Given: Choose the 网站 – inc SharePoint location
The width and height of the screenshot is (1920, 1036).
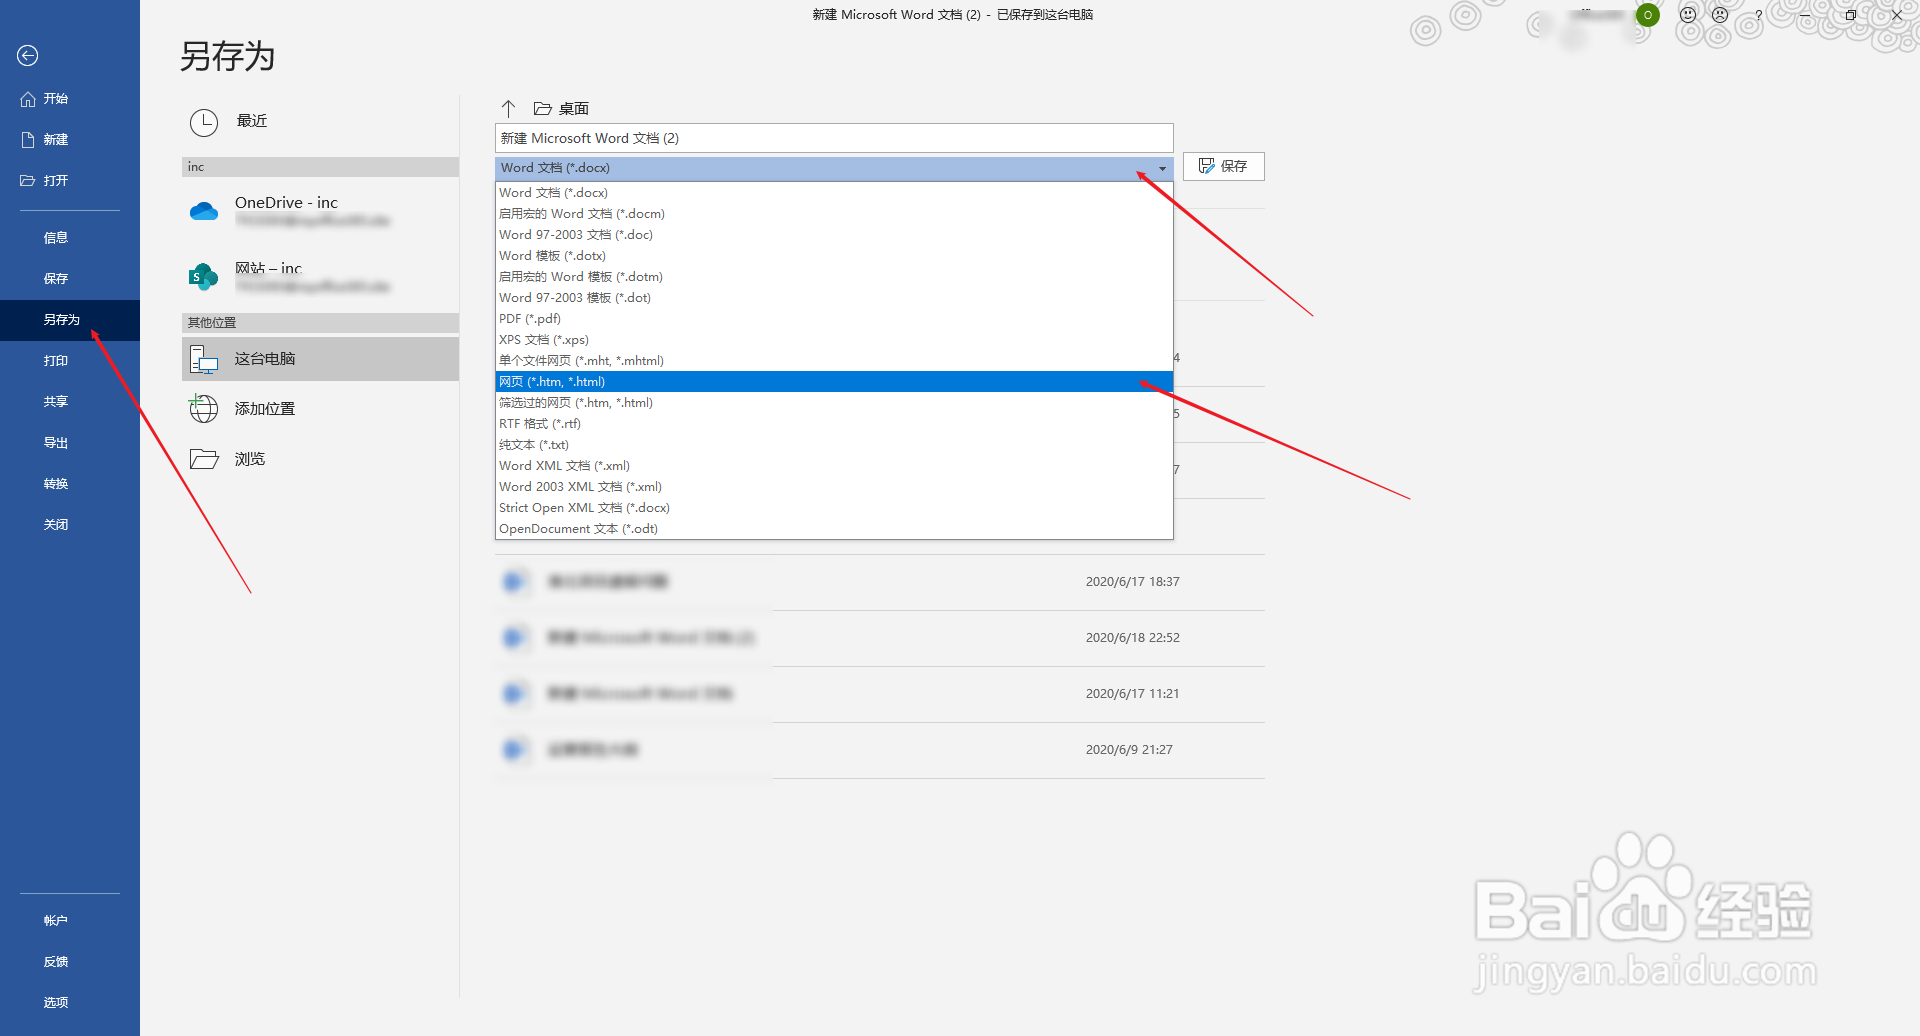Looking at the screenshot, I should [320, 277].
